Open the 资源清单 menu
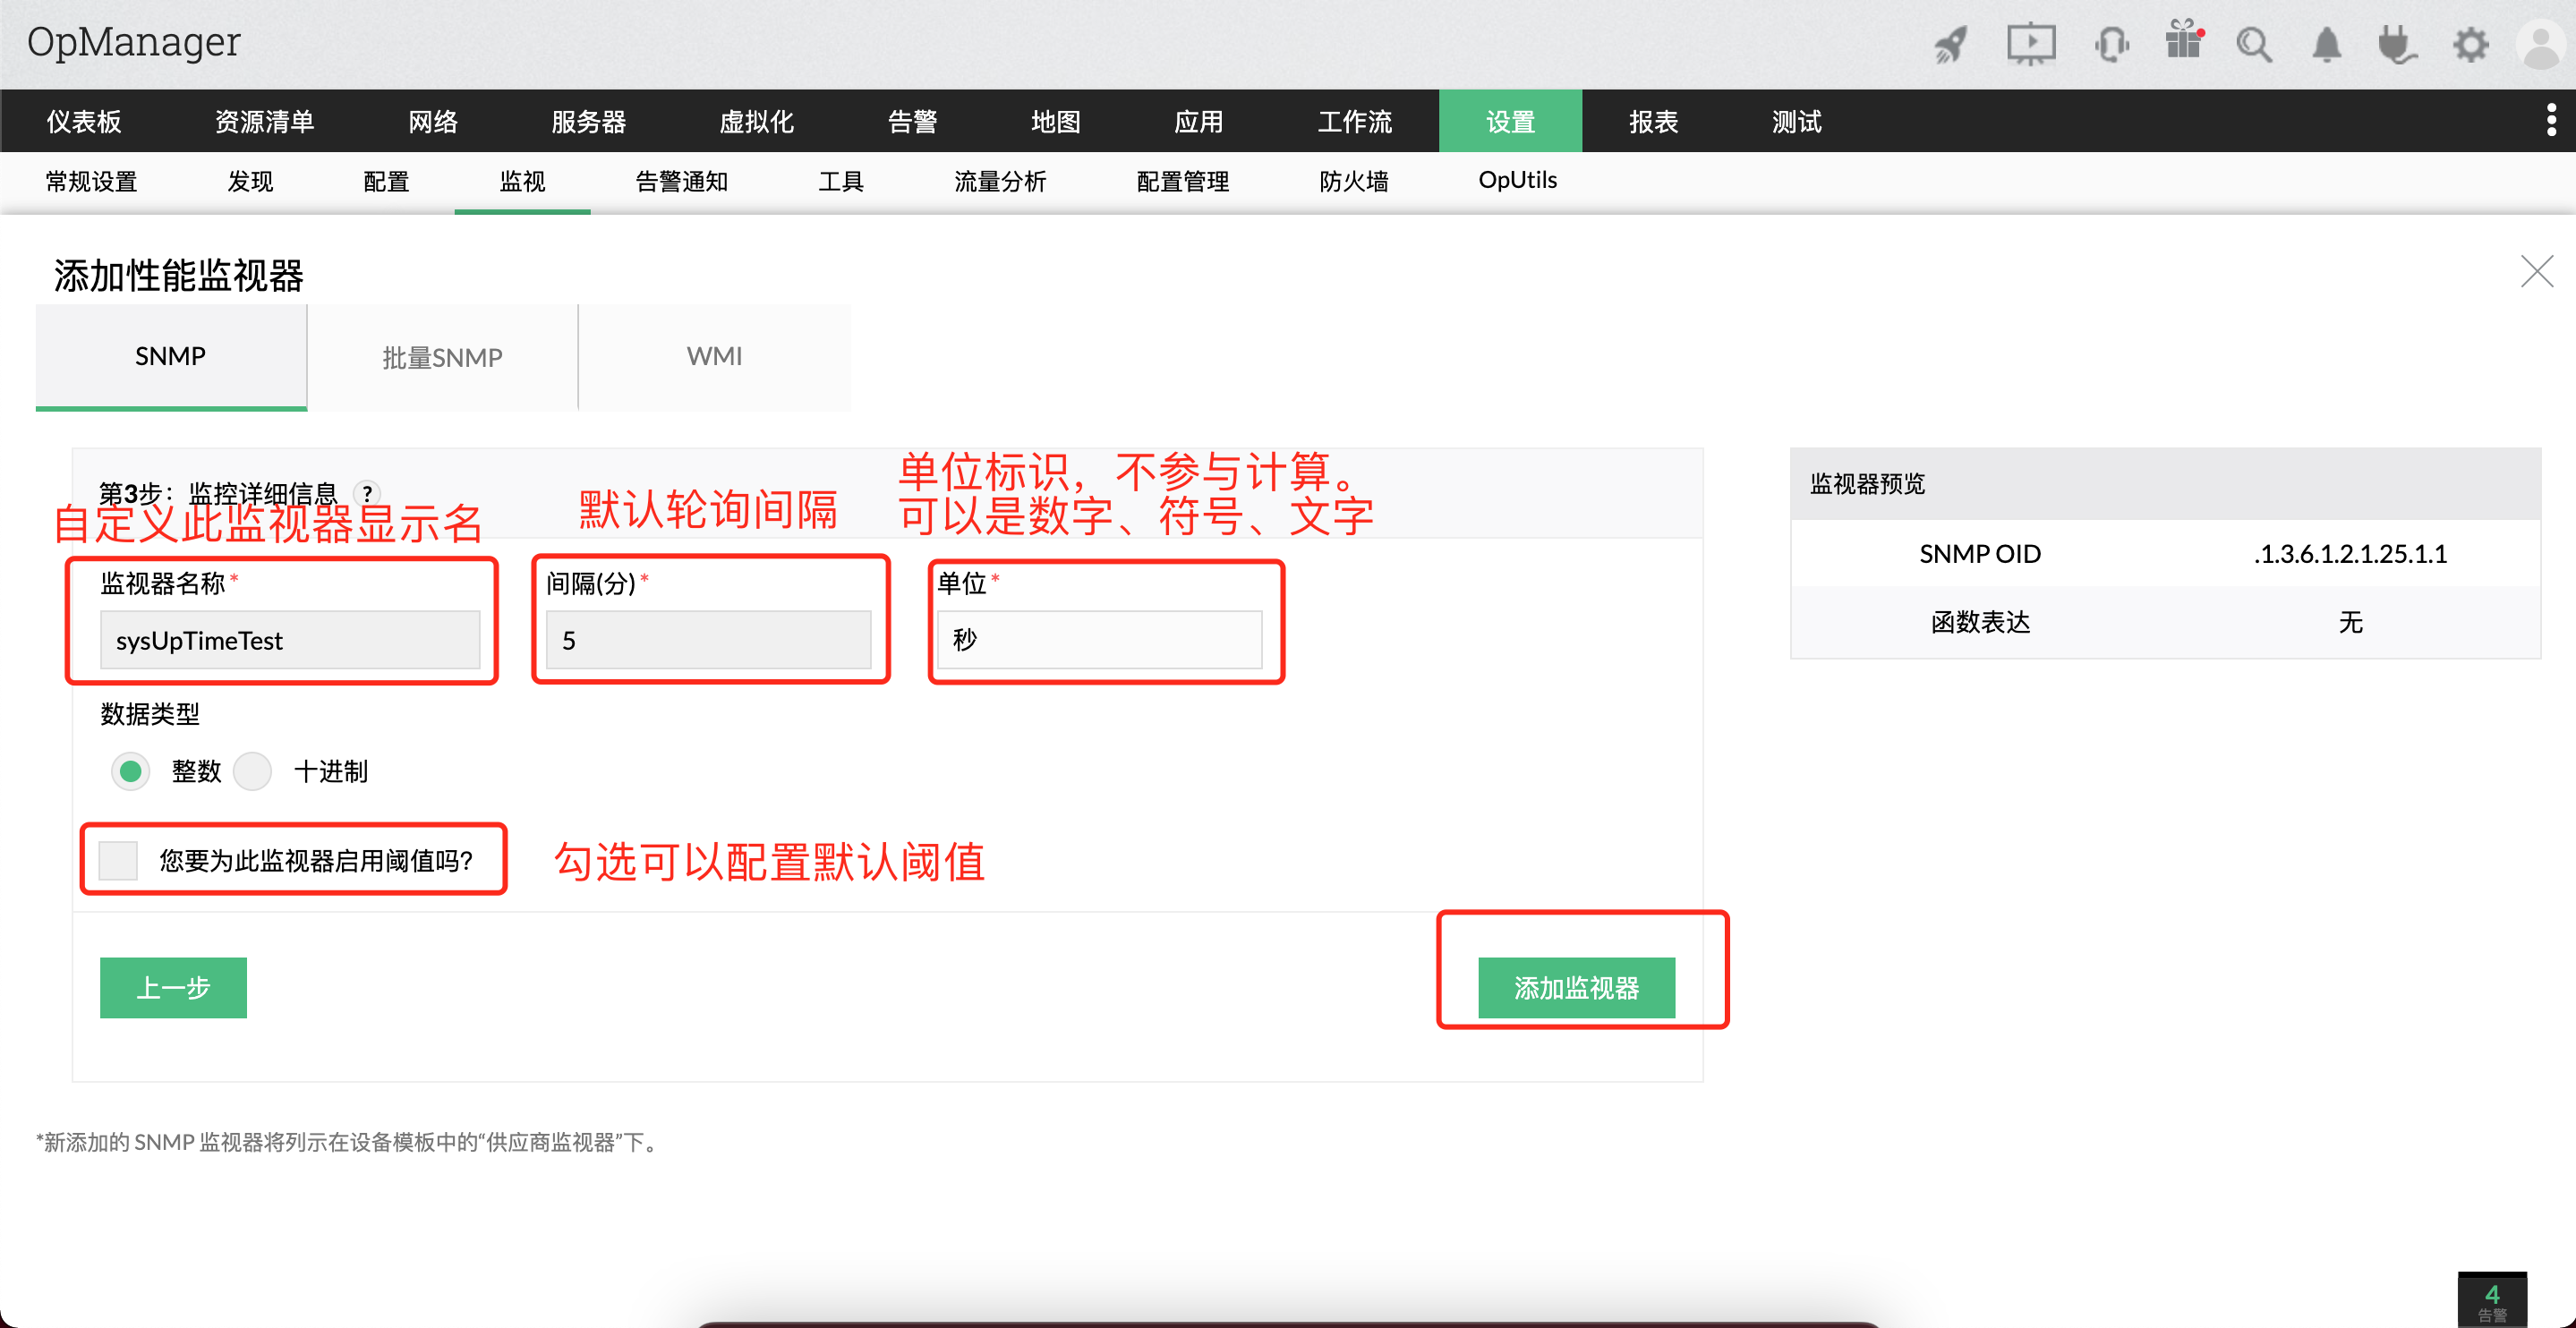The image size is (2576, 1328). point(264,121)
